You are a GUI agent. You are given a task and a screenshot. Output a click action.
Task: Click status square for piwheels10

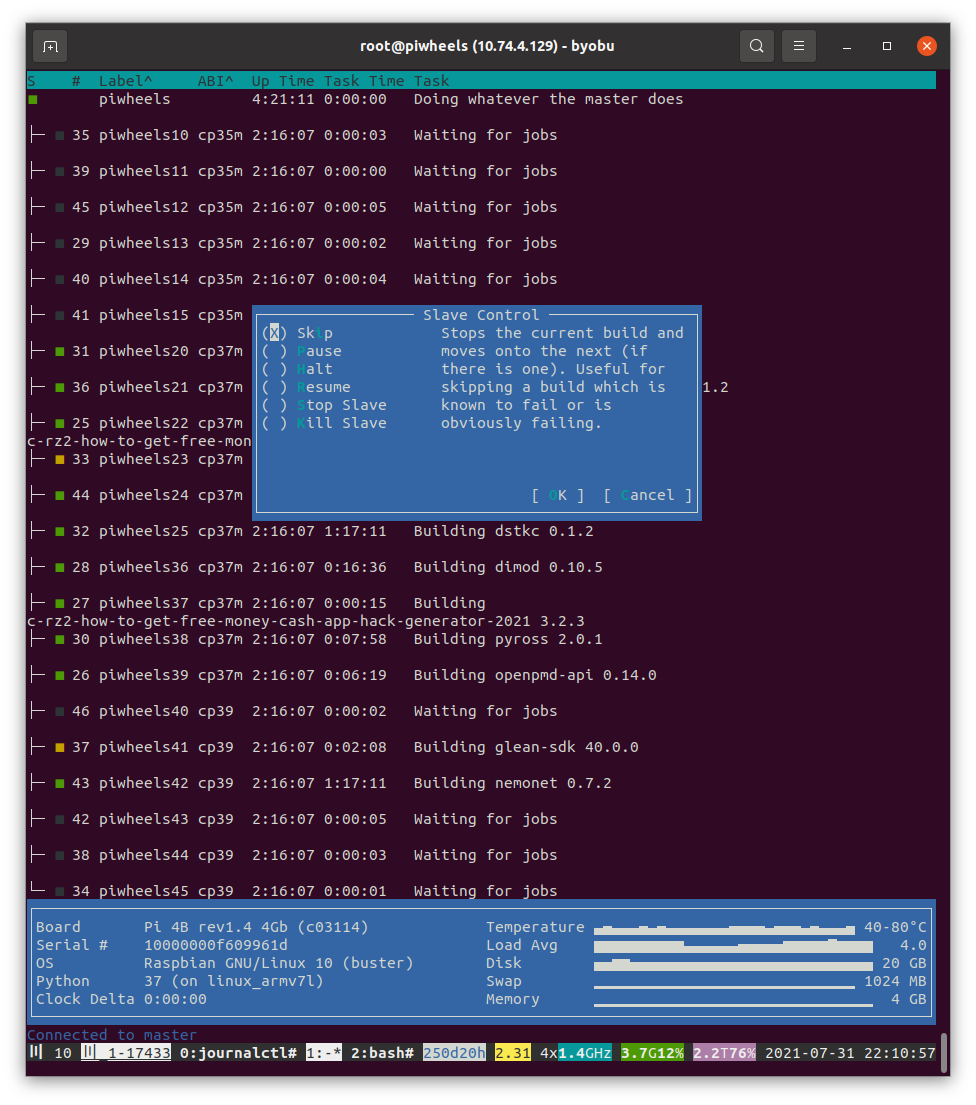(60, 135)
